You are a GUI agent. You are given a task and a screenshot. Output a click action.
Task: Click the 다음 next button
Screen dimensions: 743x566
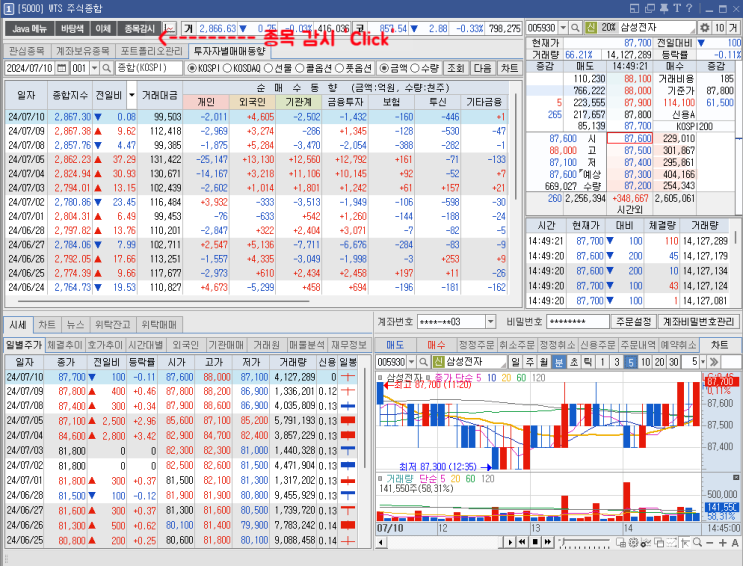tap(482, 68)
